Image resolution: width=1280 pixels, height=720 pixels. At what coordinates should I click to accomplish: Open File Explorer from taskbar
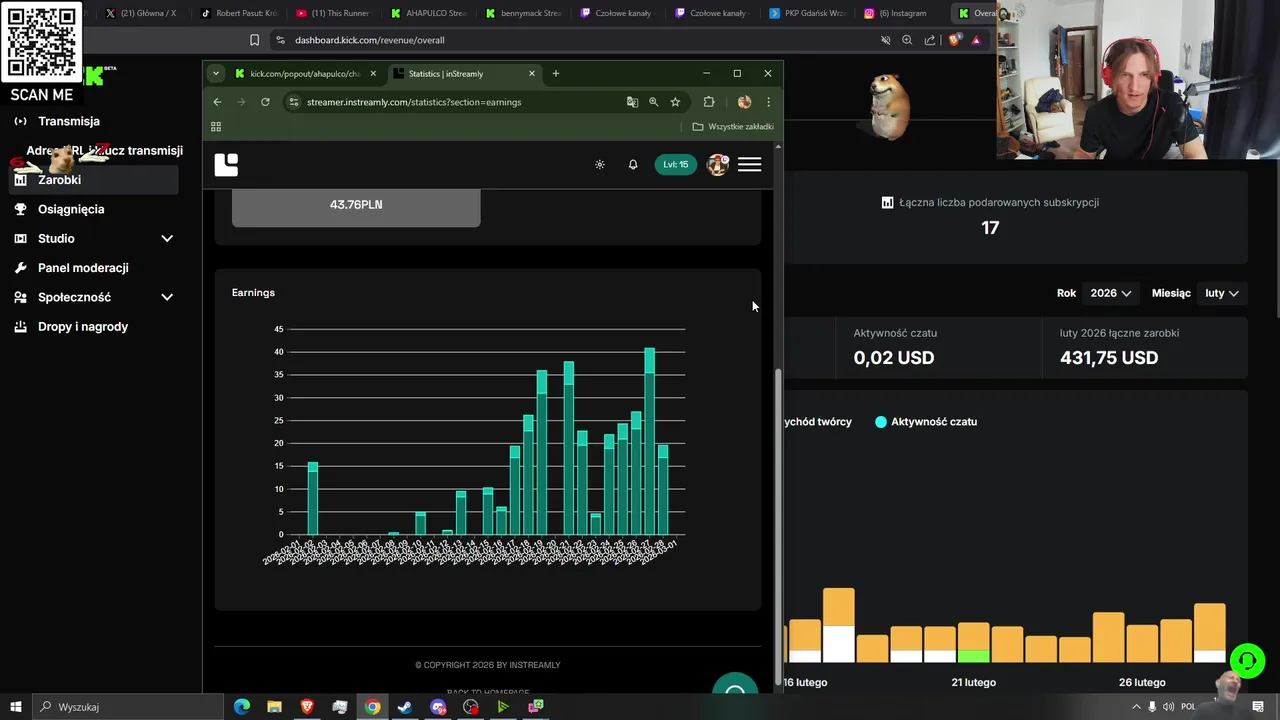[x=274, y=707]
